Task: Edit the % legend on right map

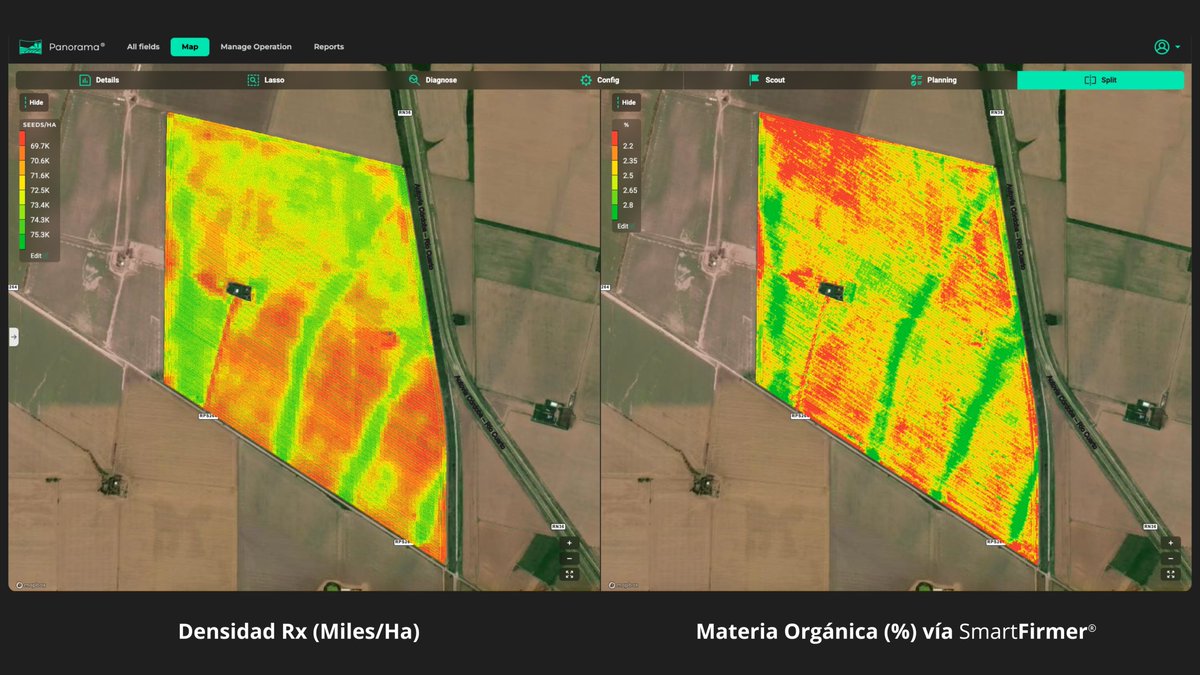Action: [x=623, y=226]
